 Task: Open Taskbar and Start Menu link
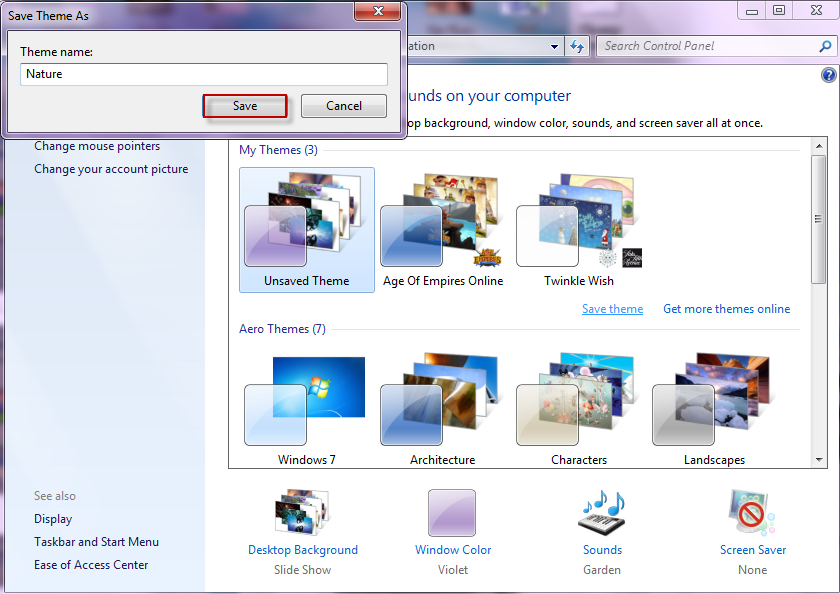click(96, 542)
